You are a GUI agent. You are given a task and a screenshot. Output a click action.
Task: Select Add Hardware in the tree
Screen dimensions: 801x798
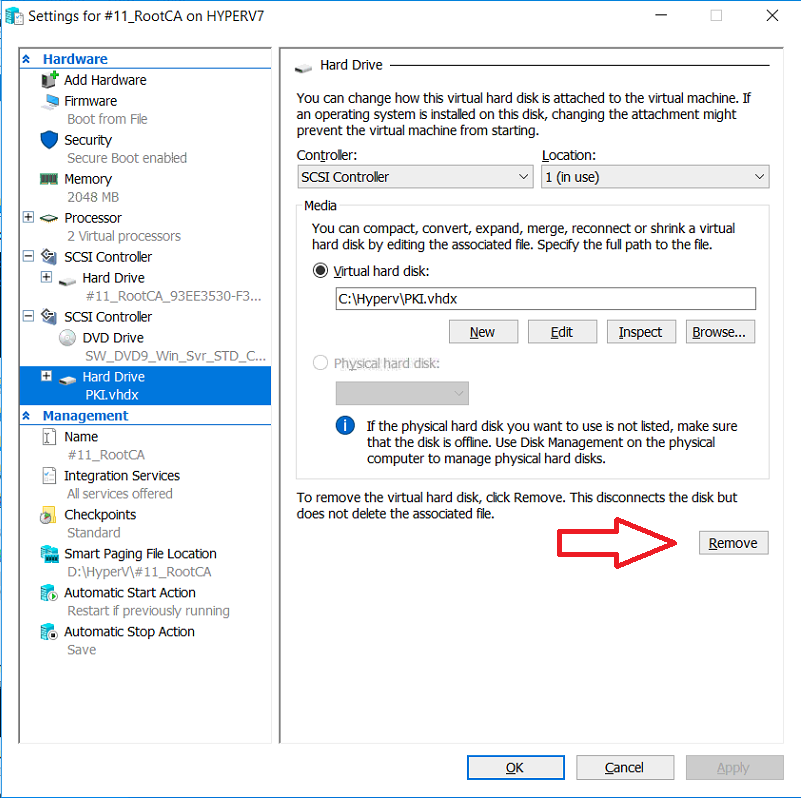point(105,80)
